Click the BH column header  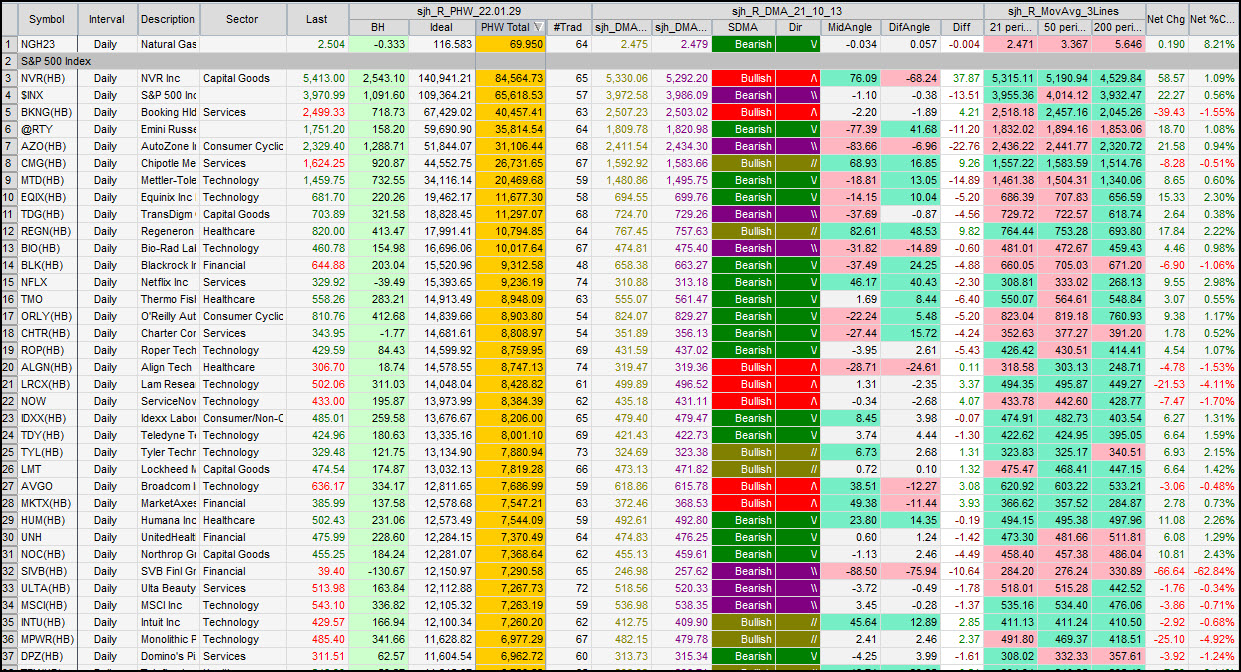tap(379, 27)
